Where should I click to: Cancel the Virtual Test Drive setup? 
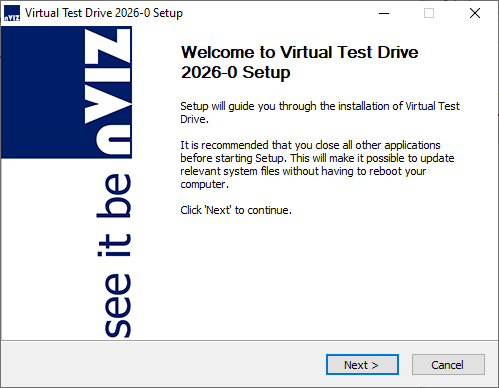click(x=448, y=365)
